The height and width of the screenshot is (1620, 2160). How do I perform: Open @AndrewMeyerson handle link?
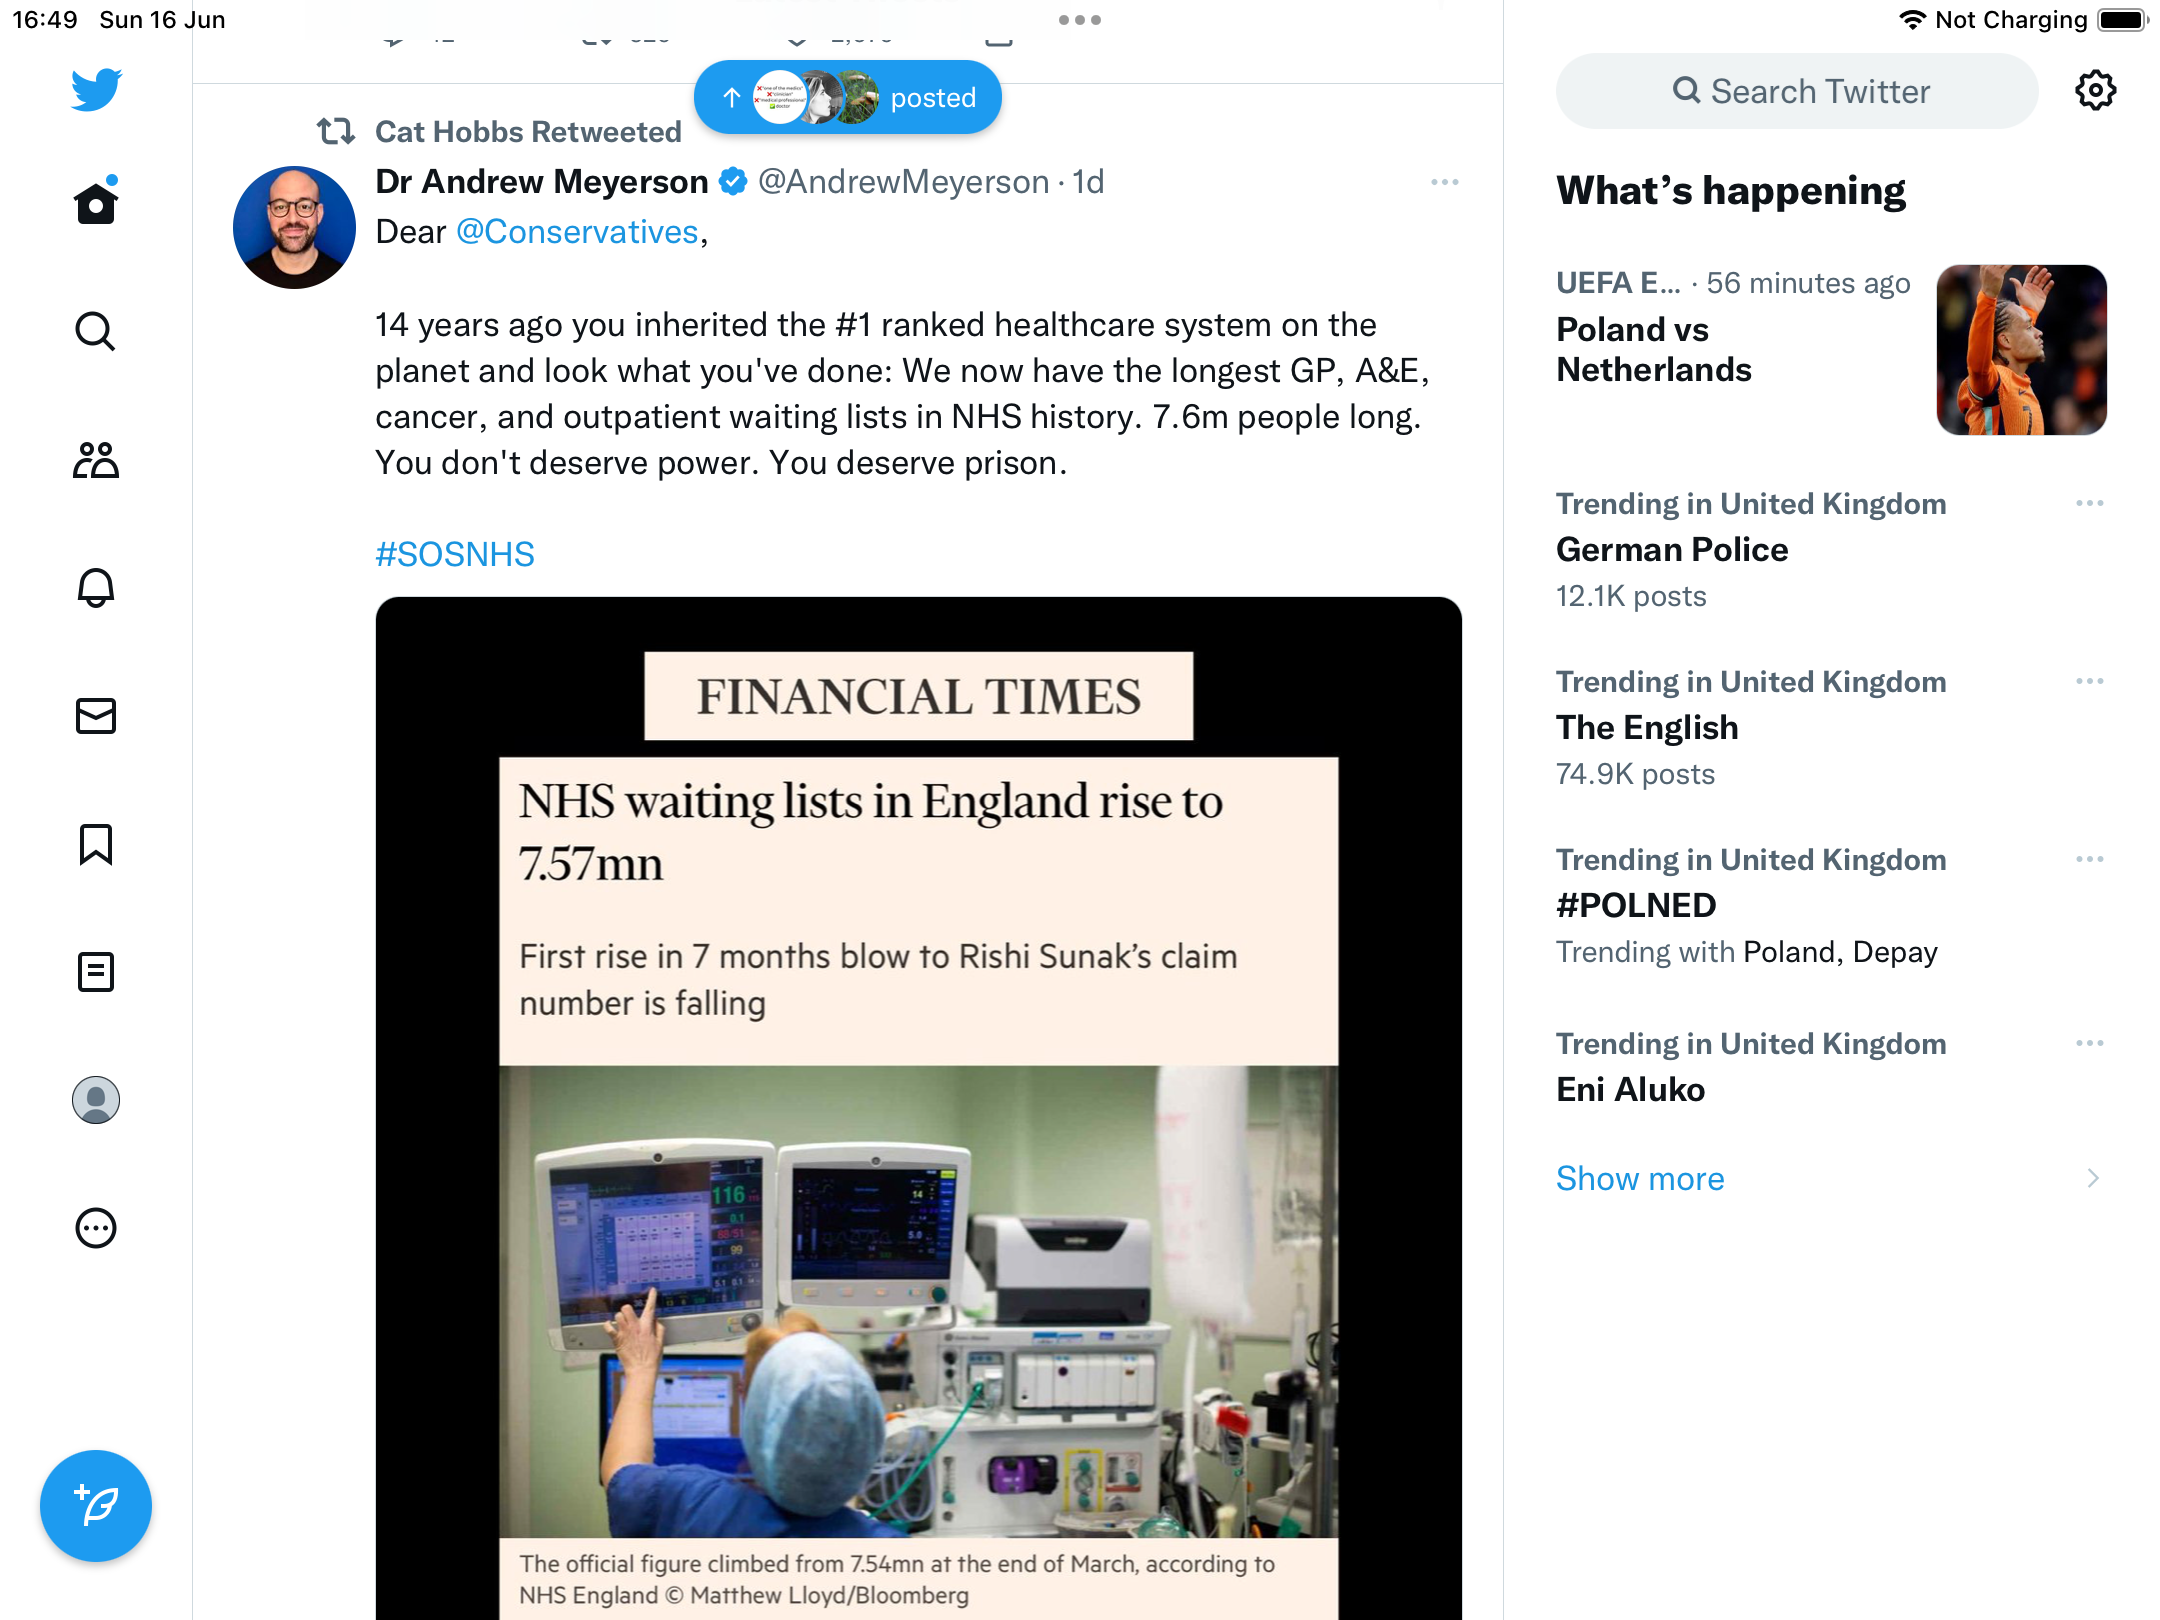click(903, 182)
